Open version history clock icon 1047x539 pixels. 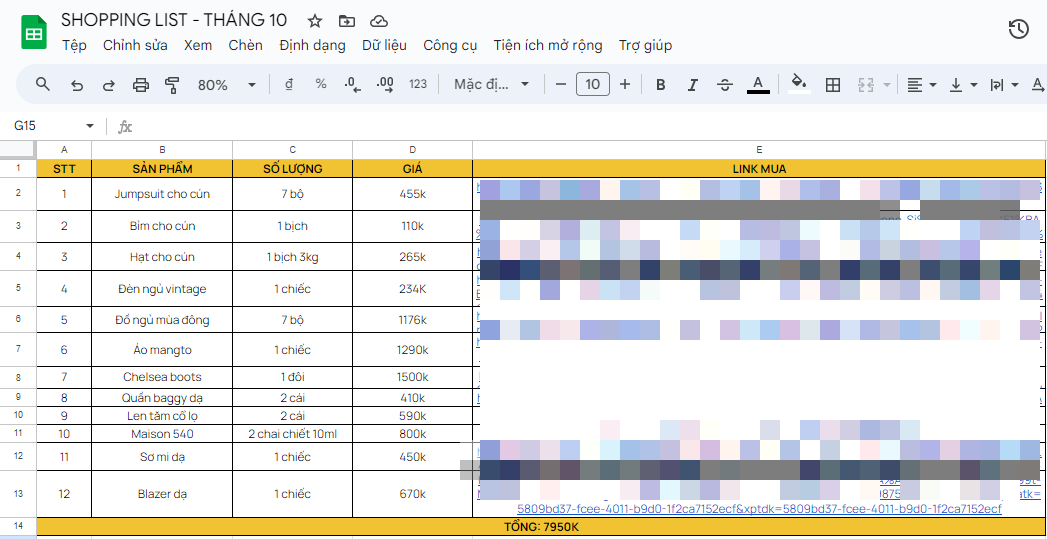pyautogui.click(x=1018, y=29)
